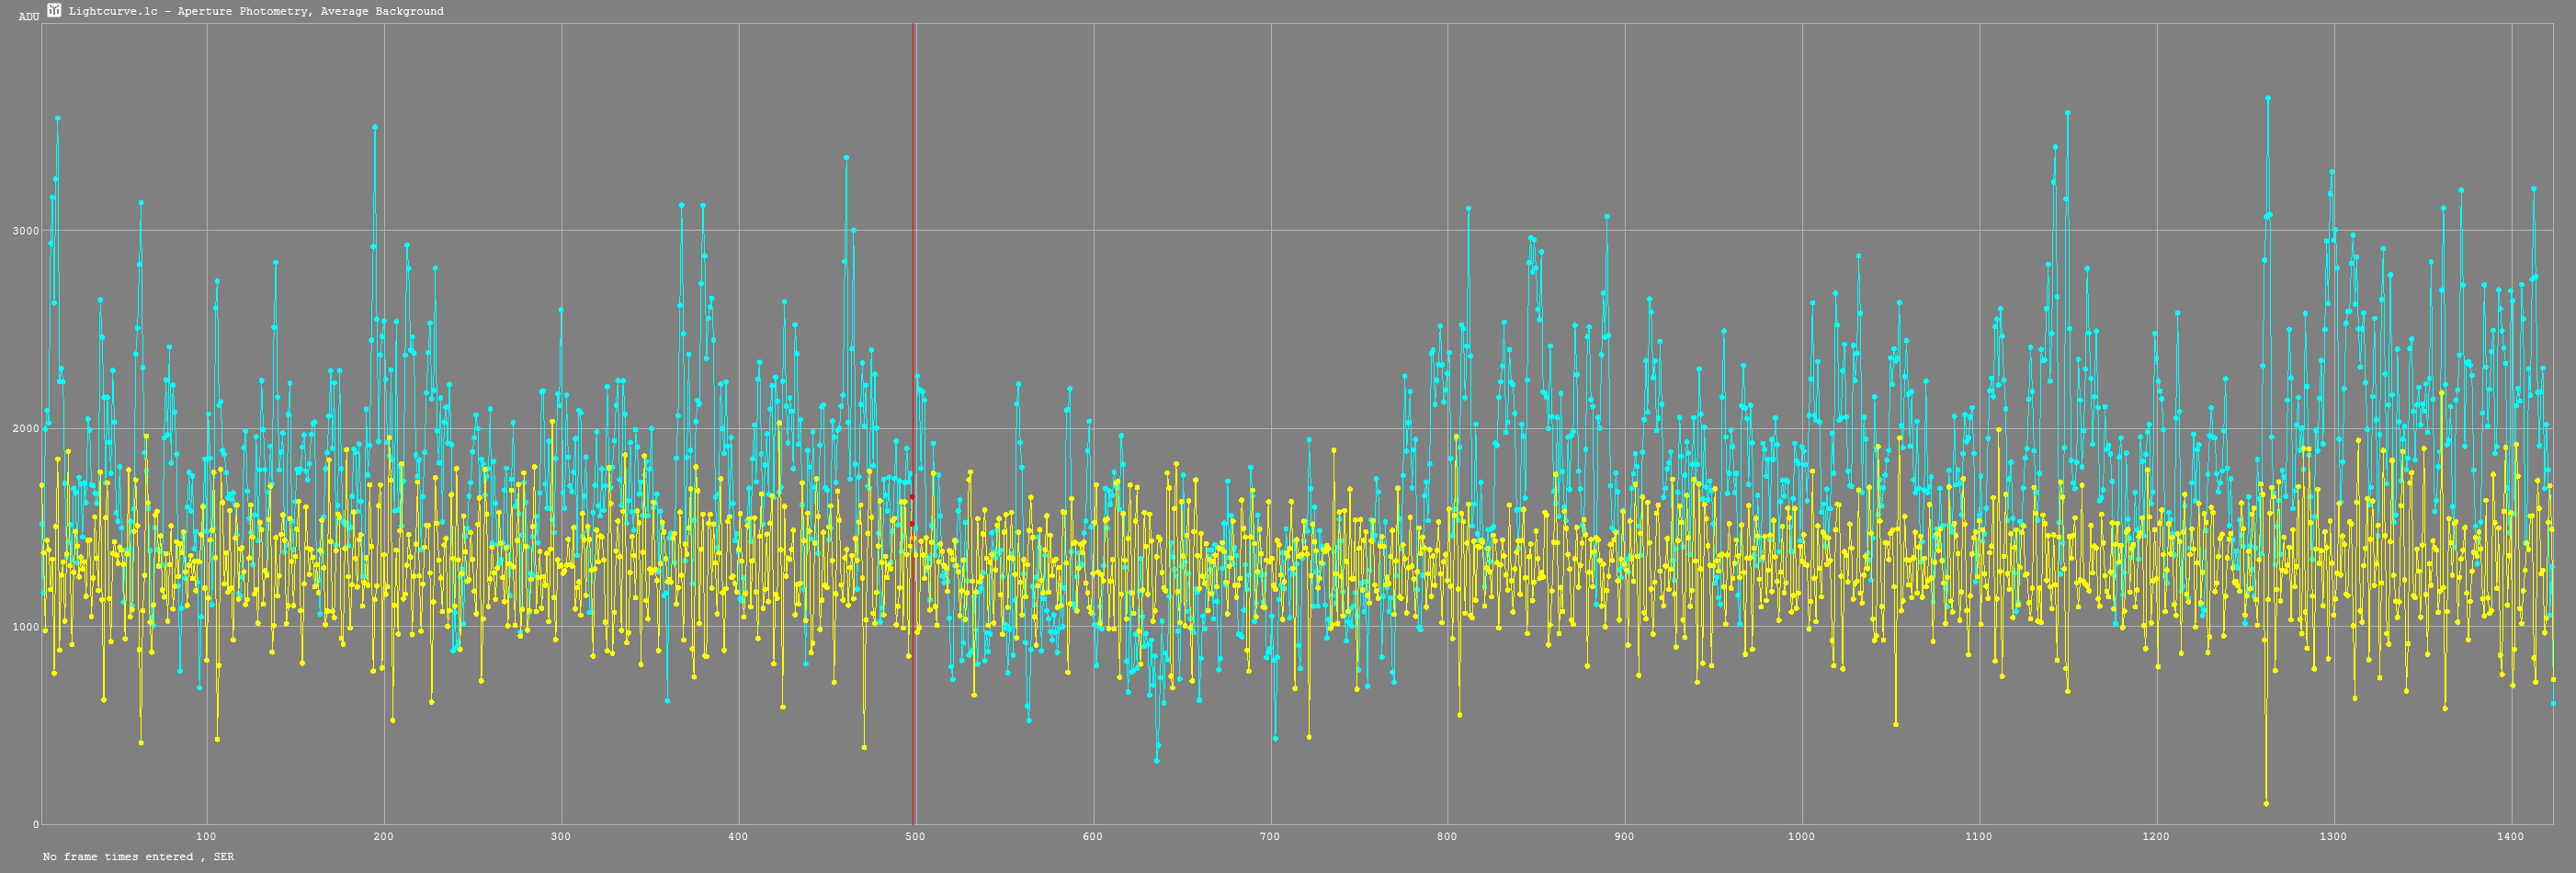
Task: Click the title text "Lightcurve.lc - Aperture Photometry, Average Background"
Action: click(x=256, y=11)
